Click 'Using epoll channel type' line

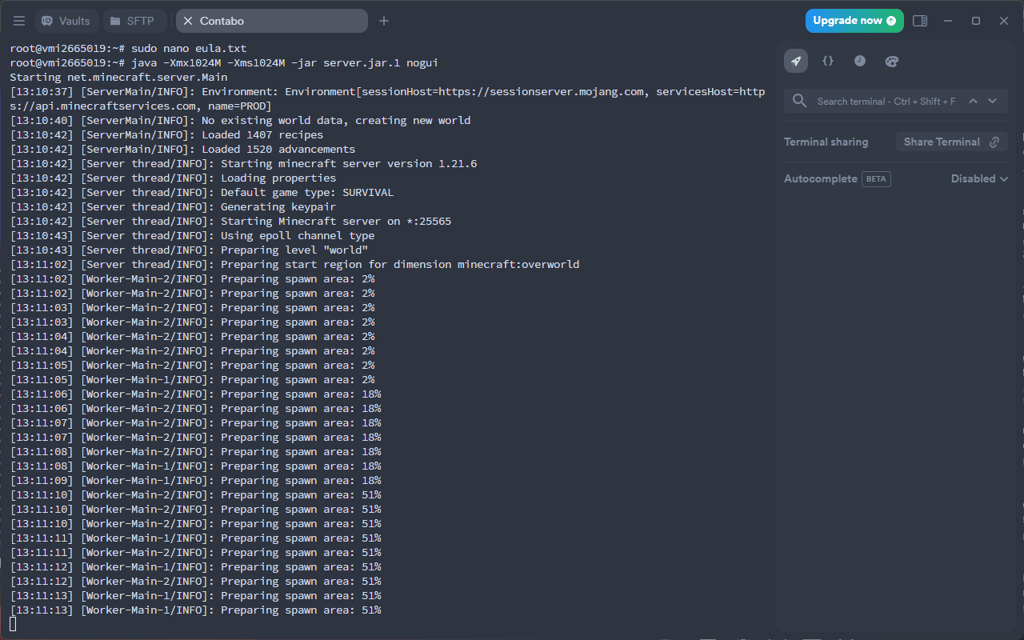click(192, 235)
